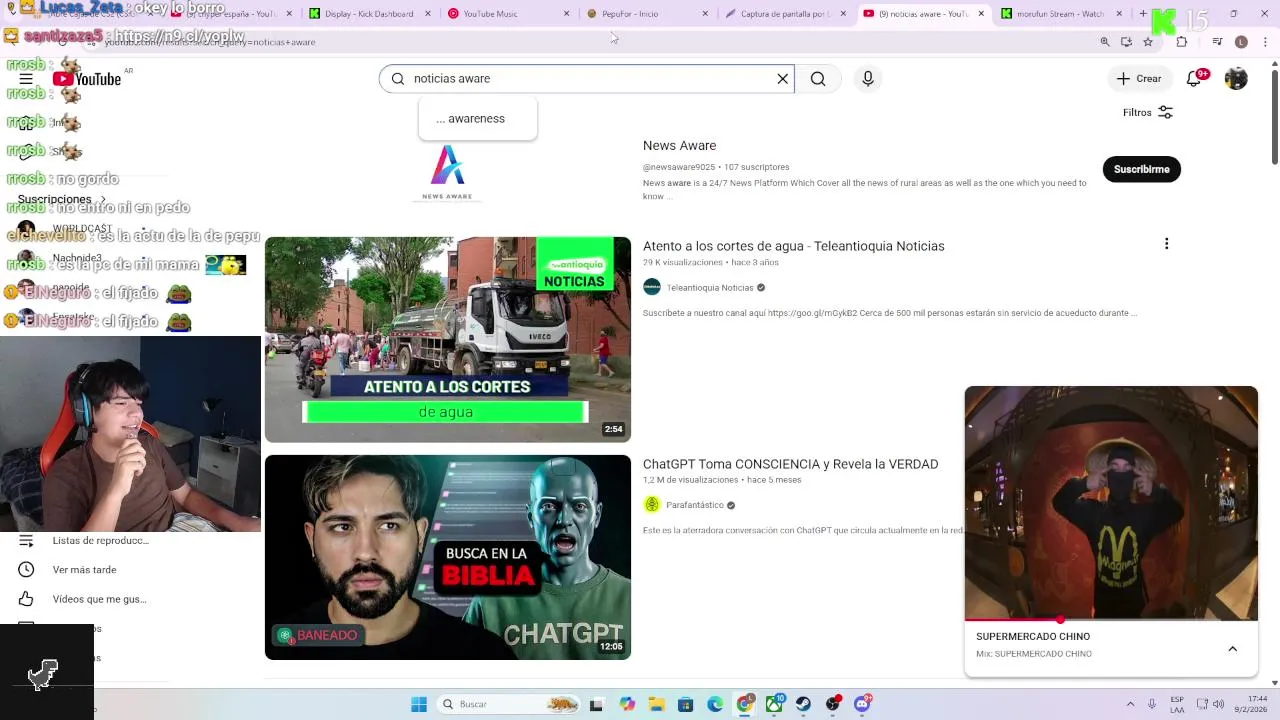Image resolution: width=1280 pixels, height=720 pixels.
Task: Click into the 'noticias aware' search field
Action: coord(586,79)
